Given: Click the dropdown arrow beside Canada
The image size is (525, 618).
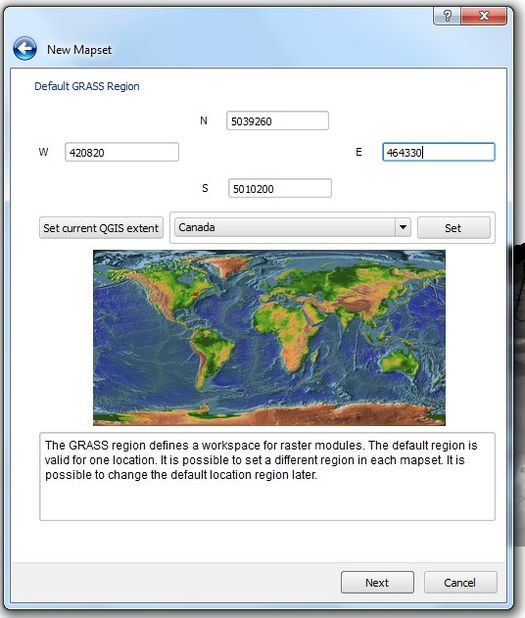Looking at the screenshot, I should click(403, 227).
